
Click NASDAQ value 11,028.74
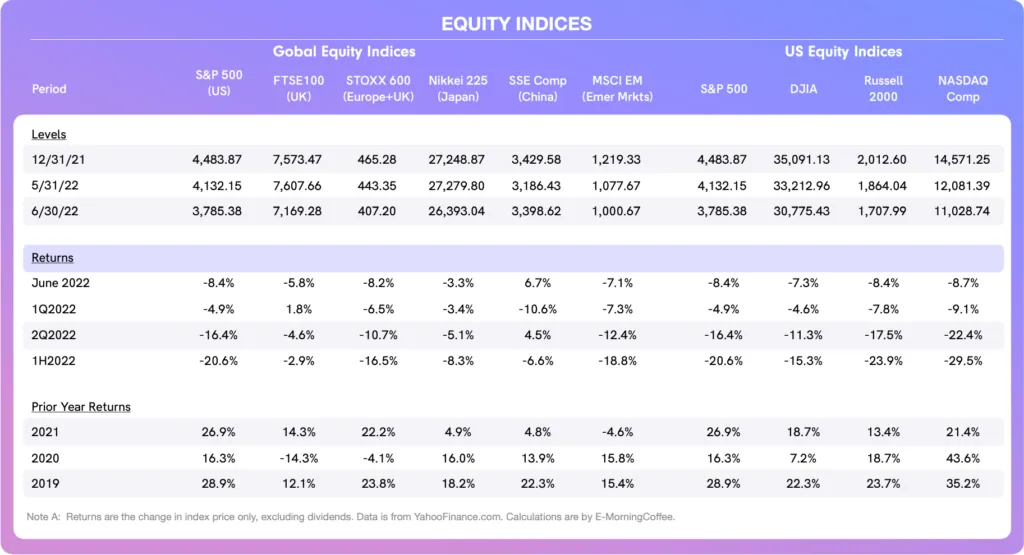(961, 211)
